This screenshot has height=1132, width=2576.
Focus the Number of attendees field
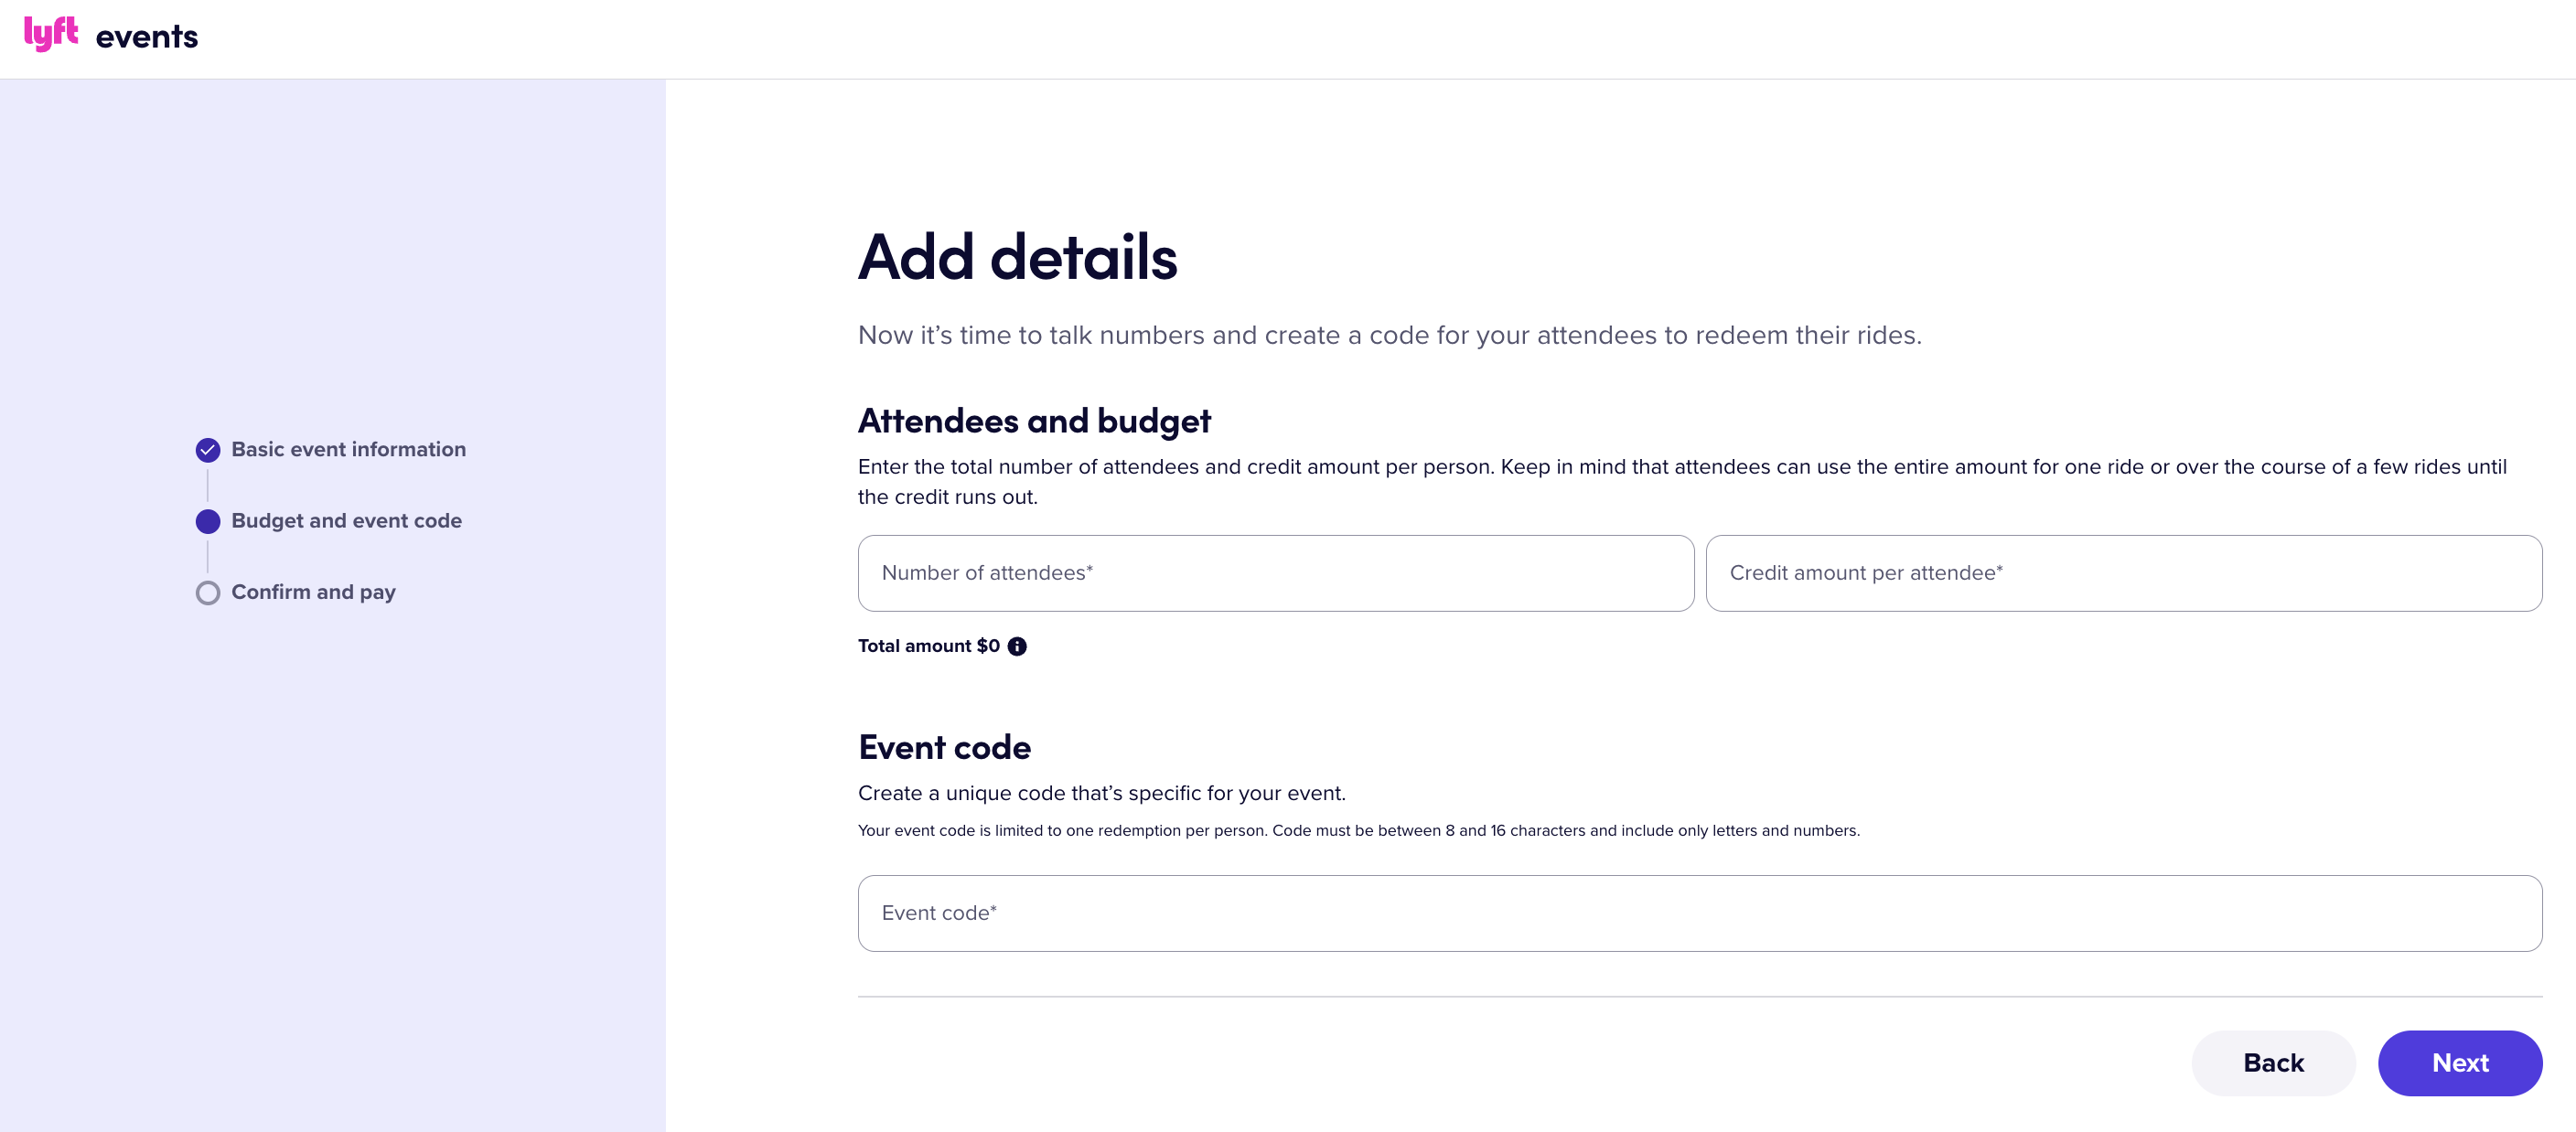[x=1275, y=573]
